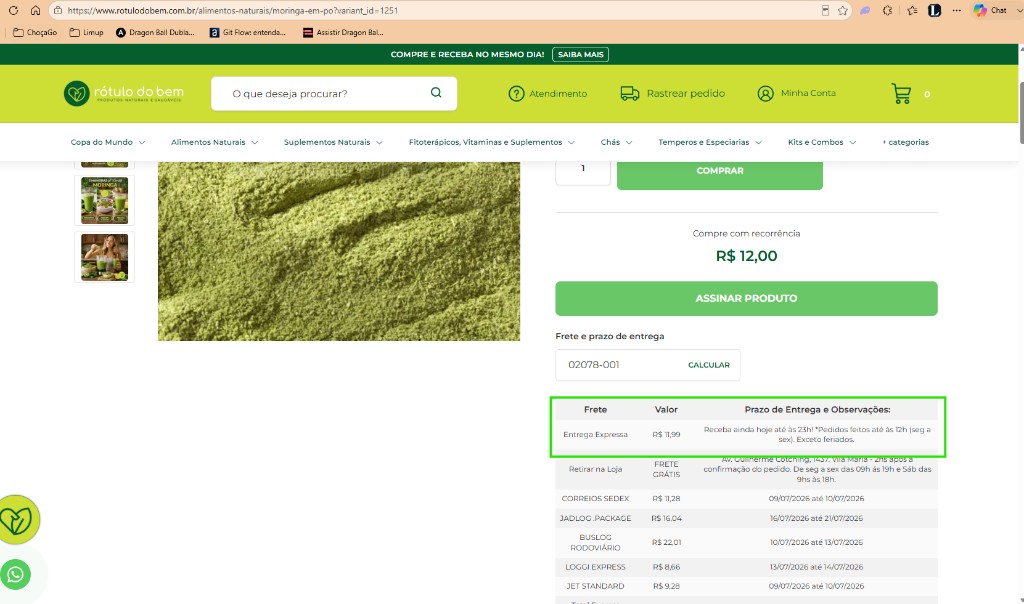The image size is (1024, 604).
Task: Expand the Temperos e Especiarias menu
Action: pos(710,142)
